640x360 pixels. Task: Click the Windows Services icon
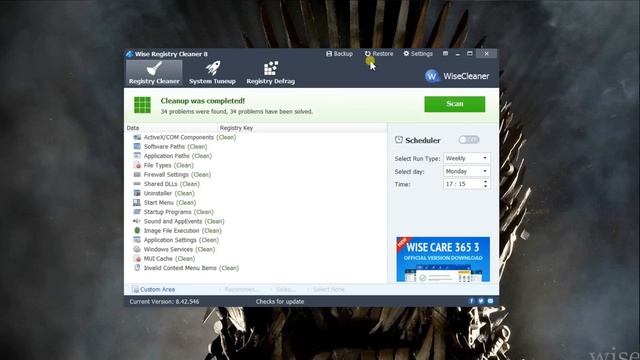[x=137, y=249]
